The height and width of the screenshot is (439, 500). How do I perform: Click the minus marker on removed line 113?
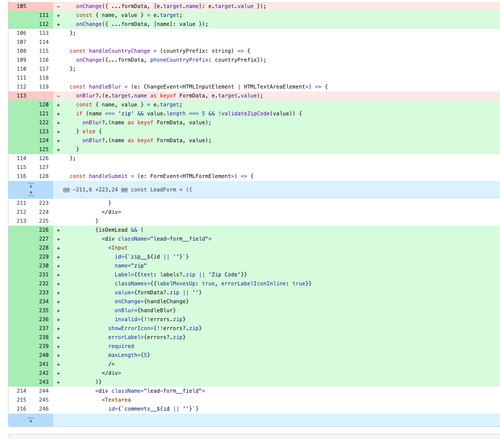pos(58,96)
